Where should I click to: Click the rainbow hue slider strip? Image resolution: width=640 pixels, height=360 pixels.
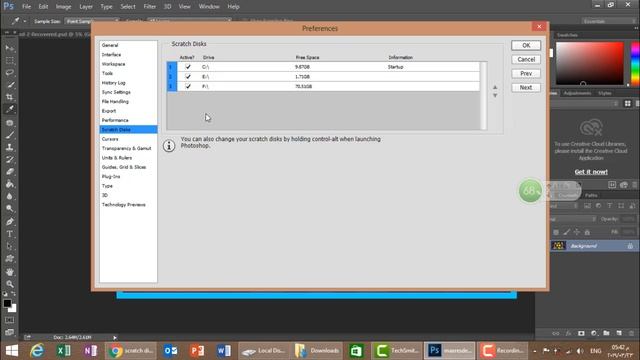coord(635,63)
